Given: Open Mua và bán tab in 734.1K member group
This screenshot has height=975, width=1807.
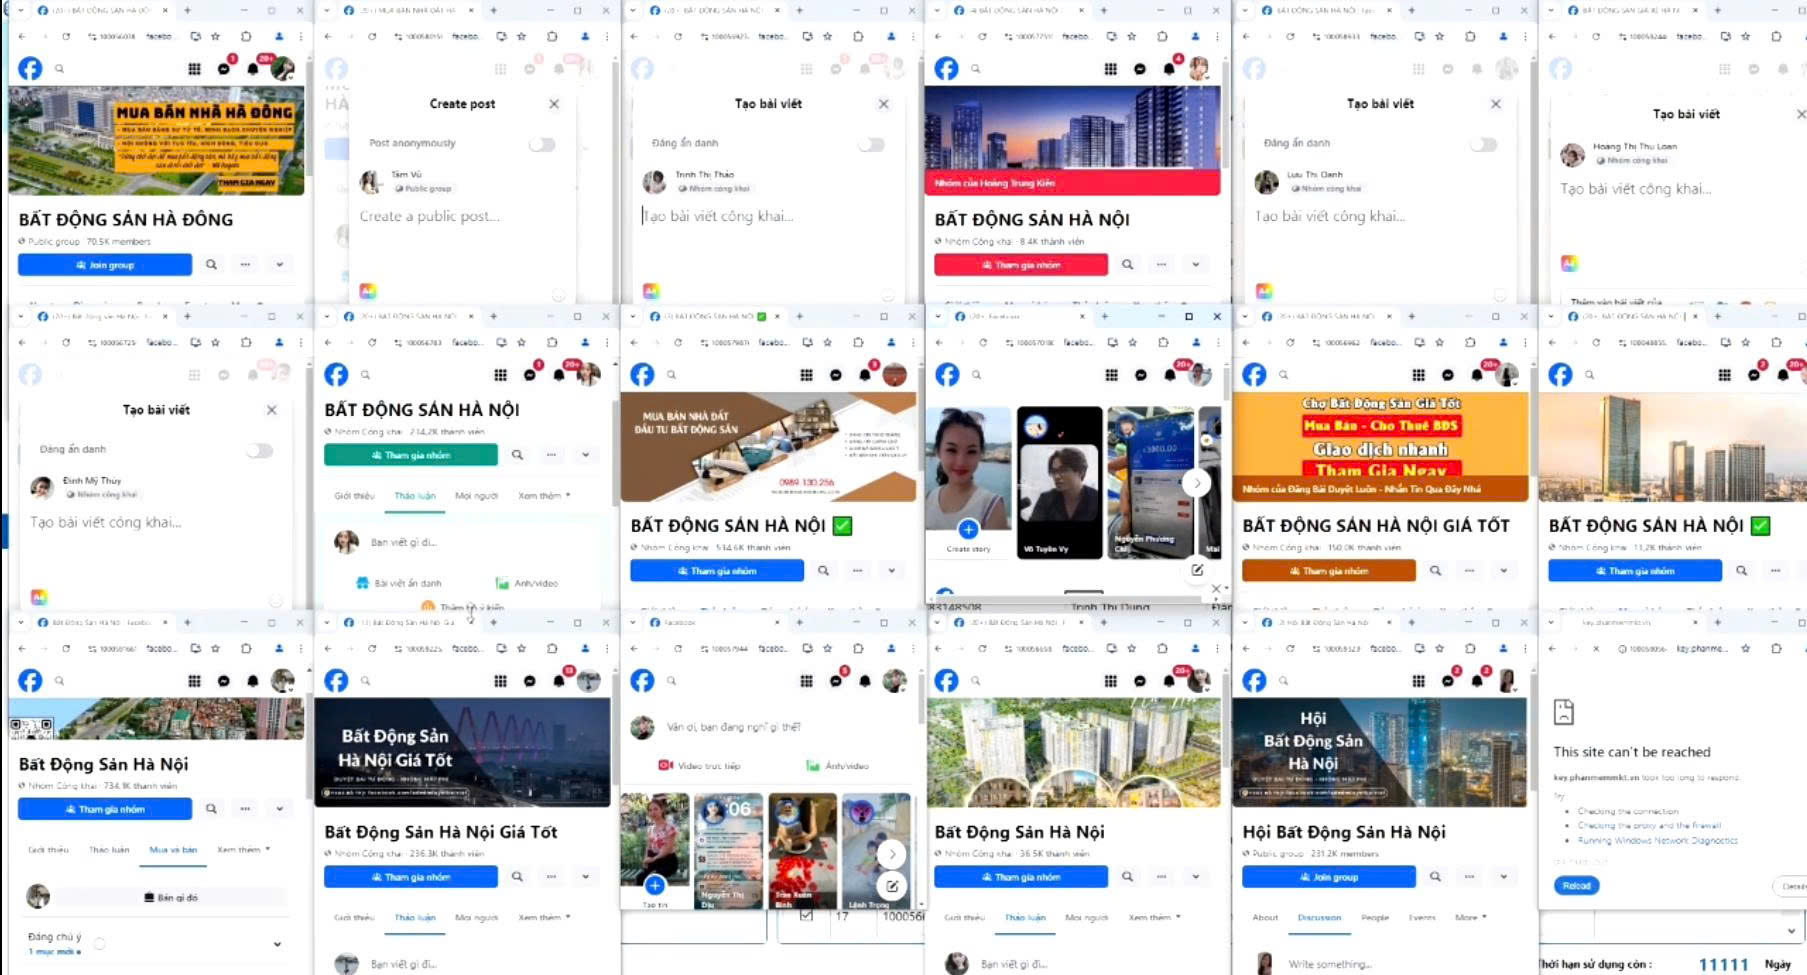Looking at the screenshot, I should tap(173, 850).
